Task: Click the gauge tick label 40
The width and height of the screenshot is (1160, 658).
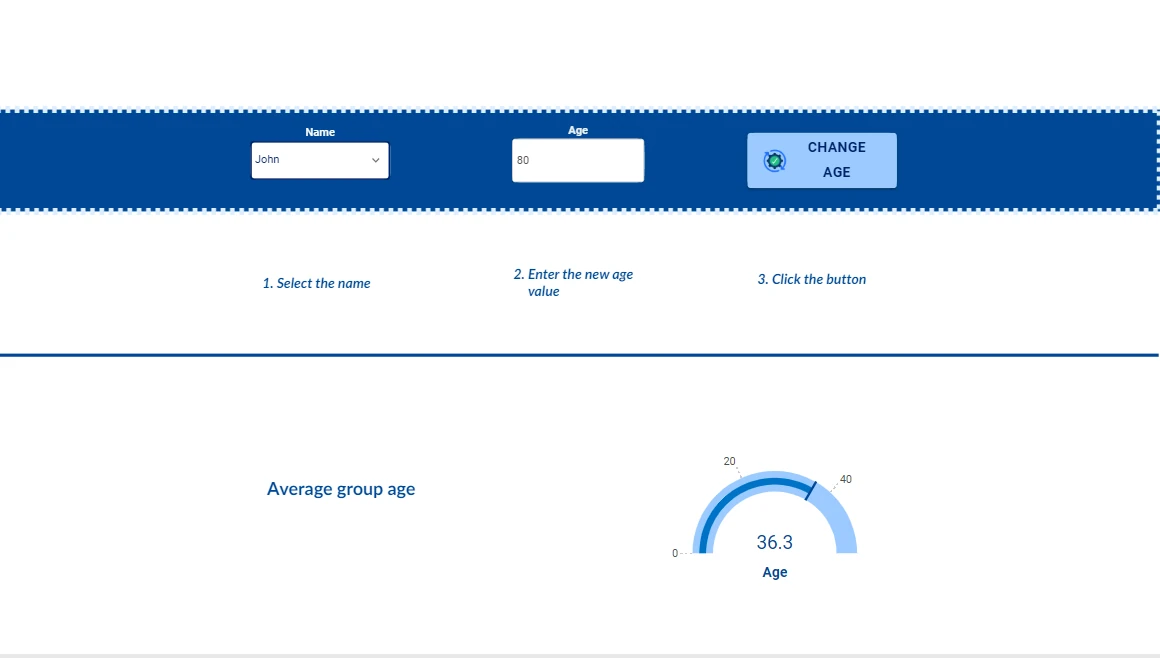Action: pyautogui.click(x=846, y=479)
